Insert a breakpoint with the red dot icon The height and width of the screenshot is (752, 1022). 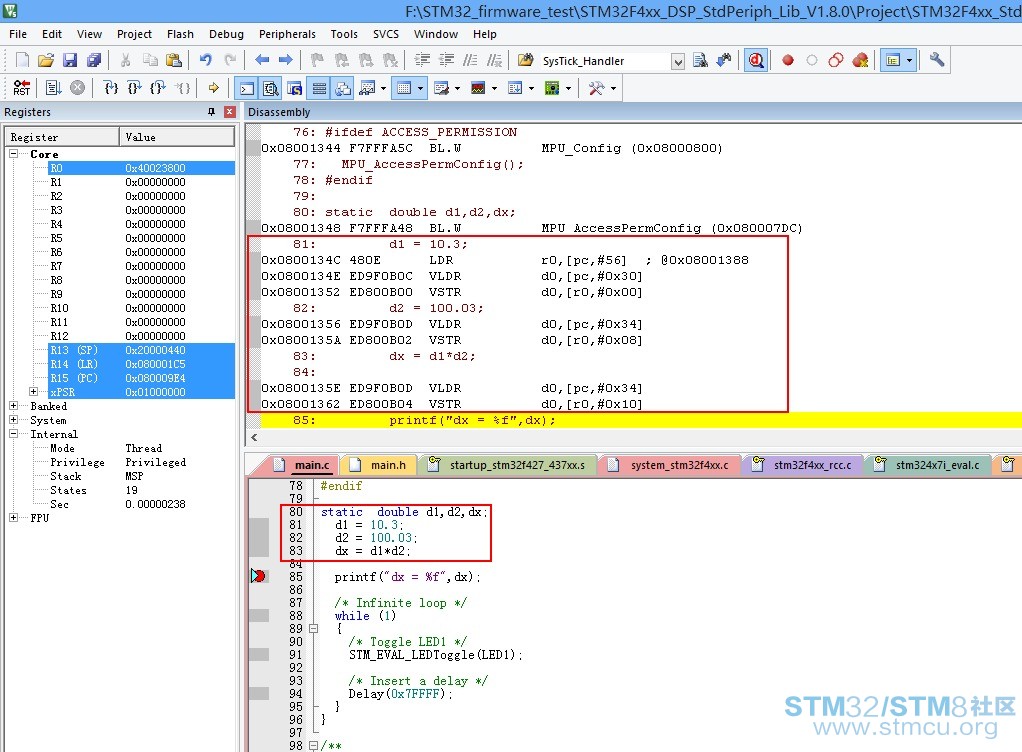788,61
